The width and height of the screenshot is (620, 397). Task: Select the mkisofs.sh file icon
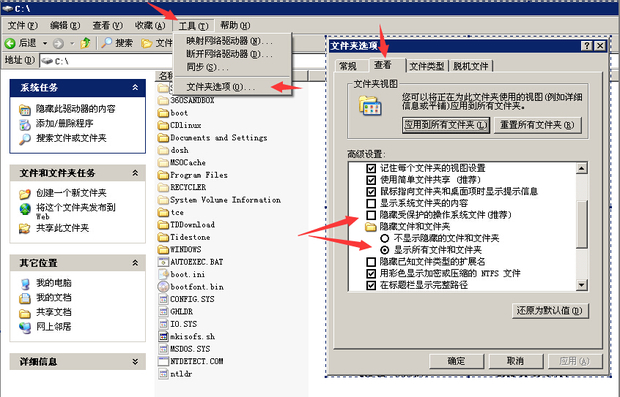(x=163, y=337)
